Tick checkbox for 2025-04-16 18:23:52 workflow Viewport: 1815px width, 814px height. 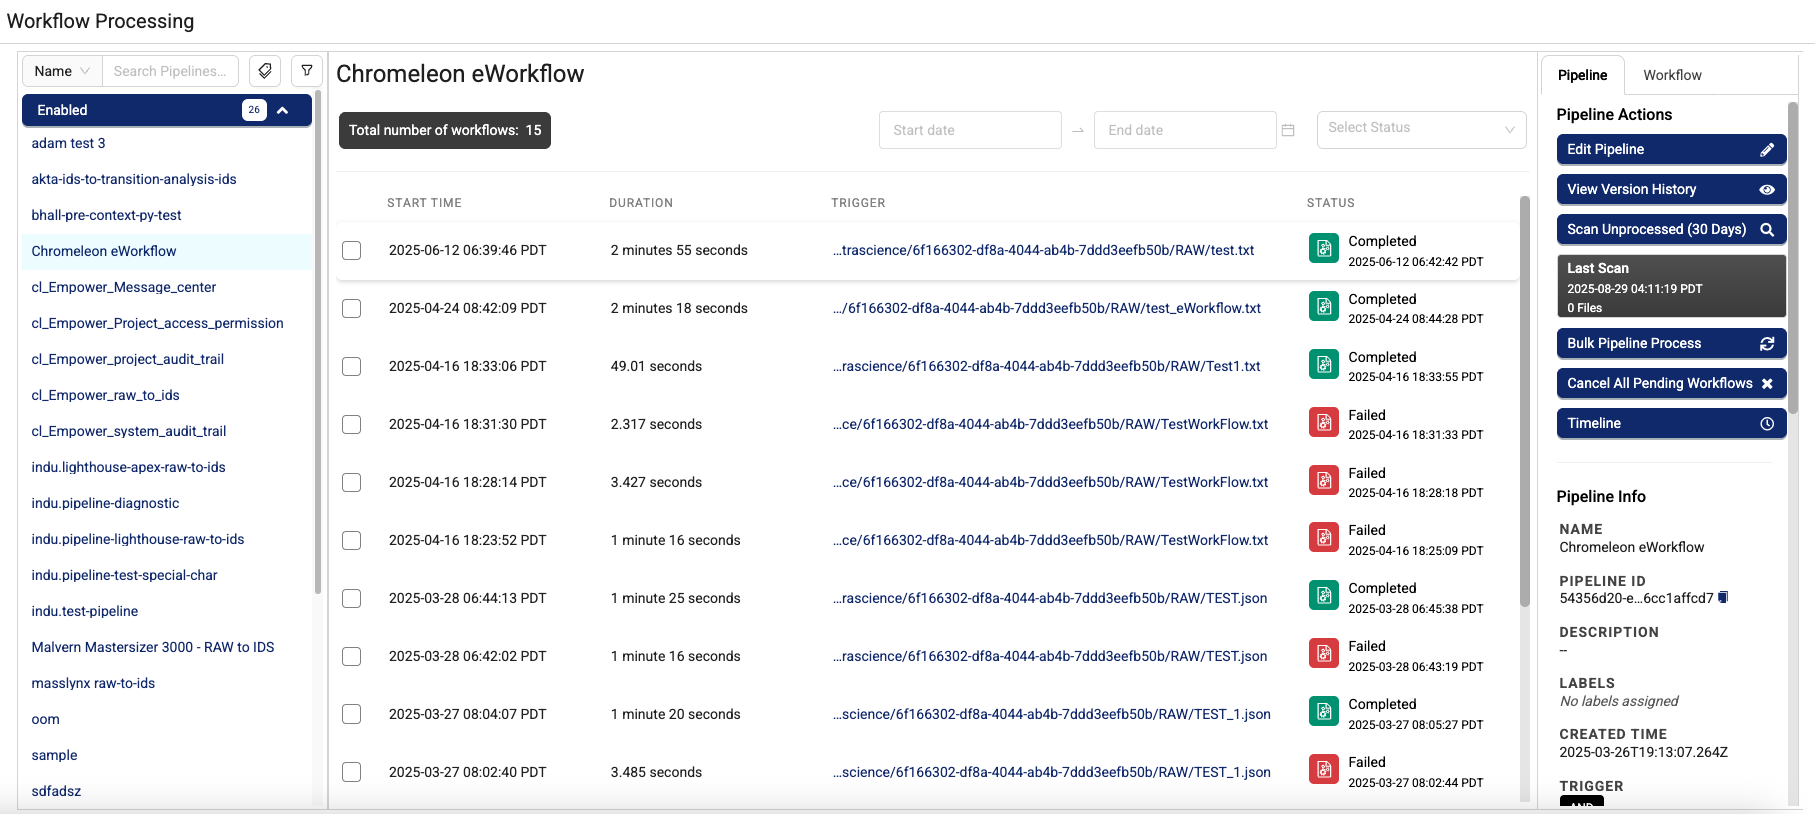(x=352, y=540)
